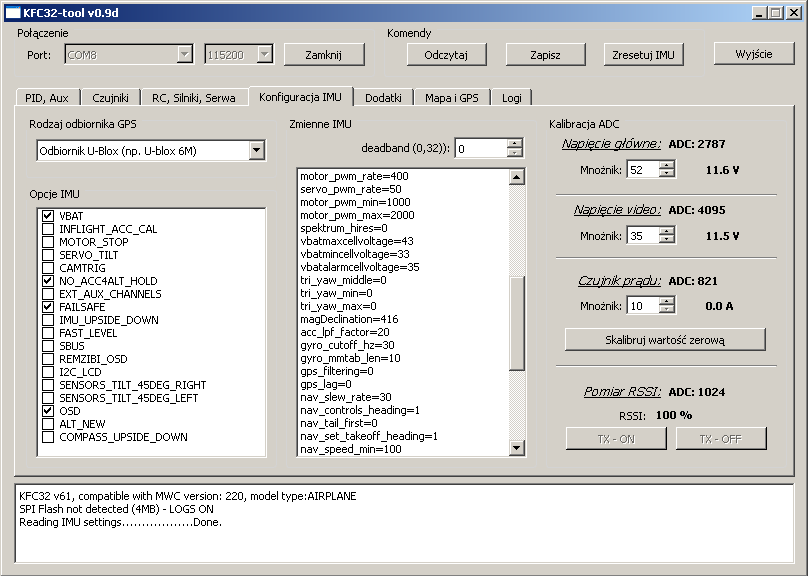Increase the deadband spinner value
The height and width of the screenshot is (576, 808).
[x=515, y=144]
